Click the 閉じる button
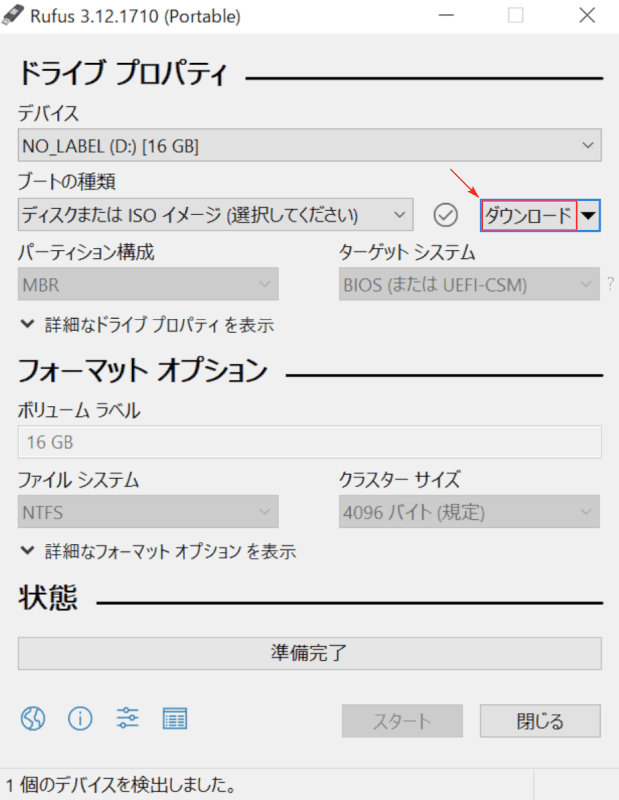 pos(540,721)
